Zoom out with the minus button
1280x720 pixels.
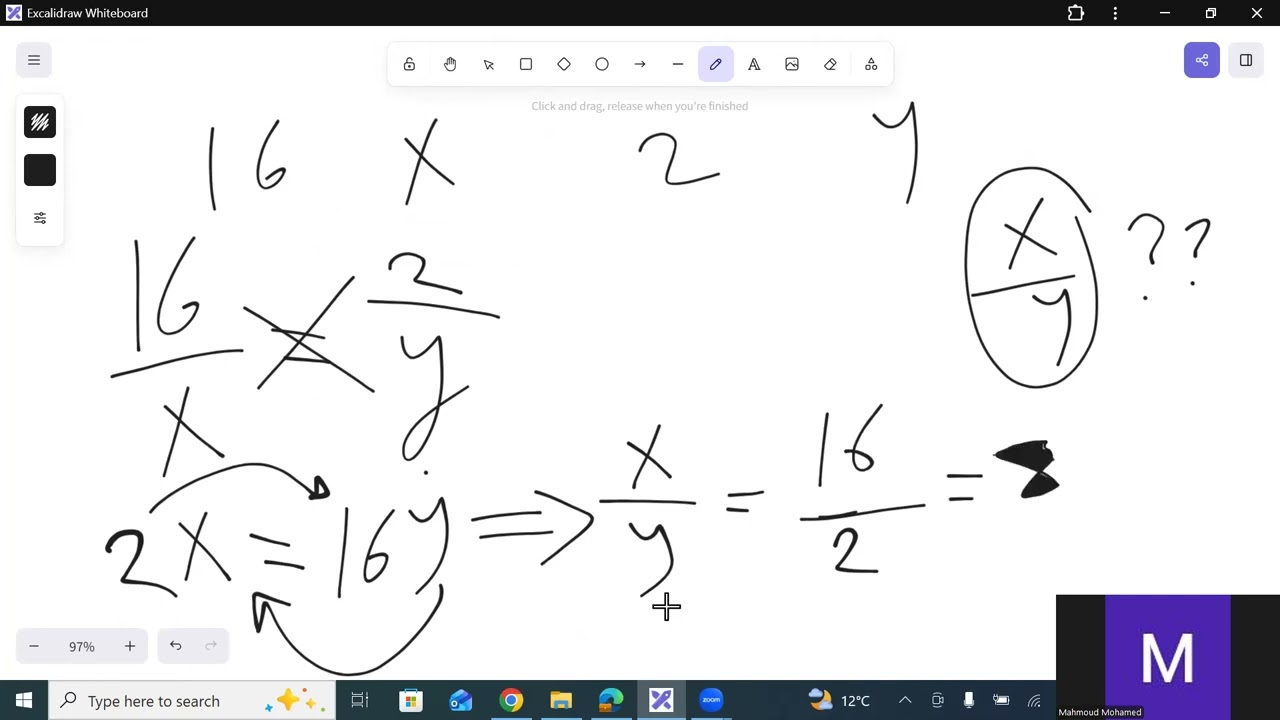34,646
